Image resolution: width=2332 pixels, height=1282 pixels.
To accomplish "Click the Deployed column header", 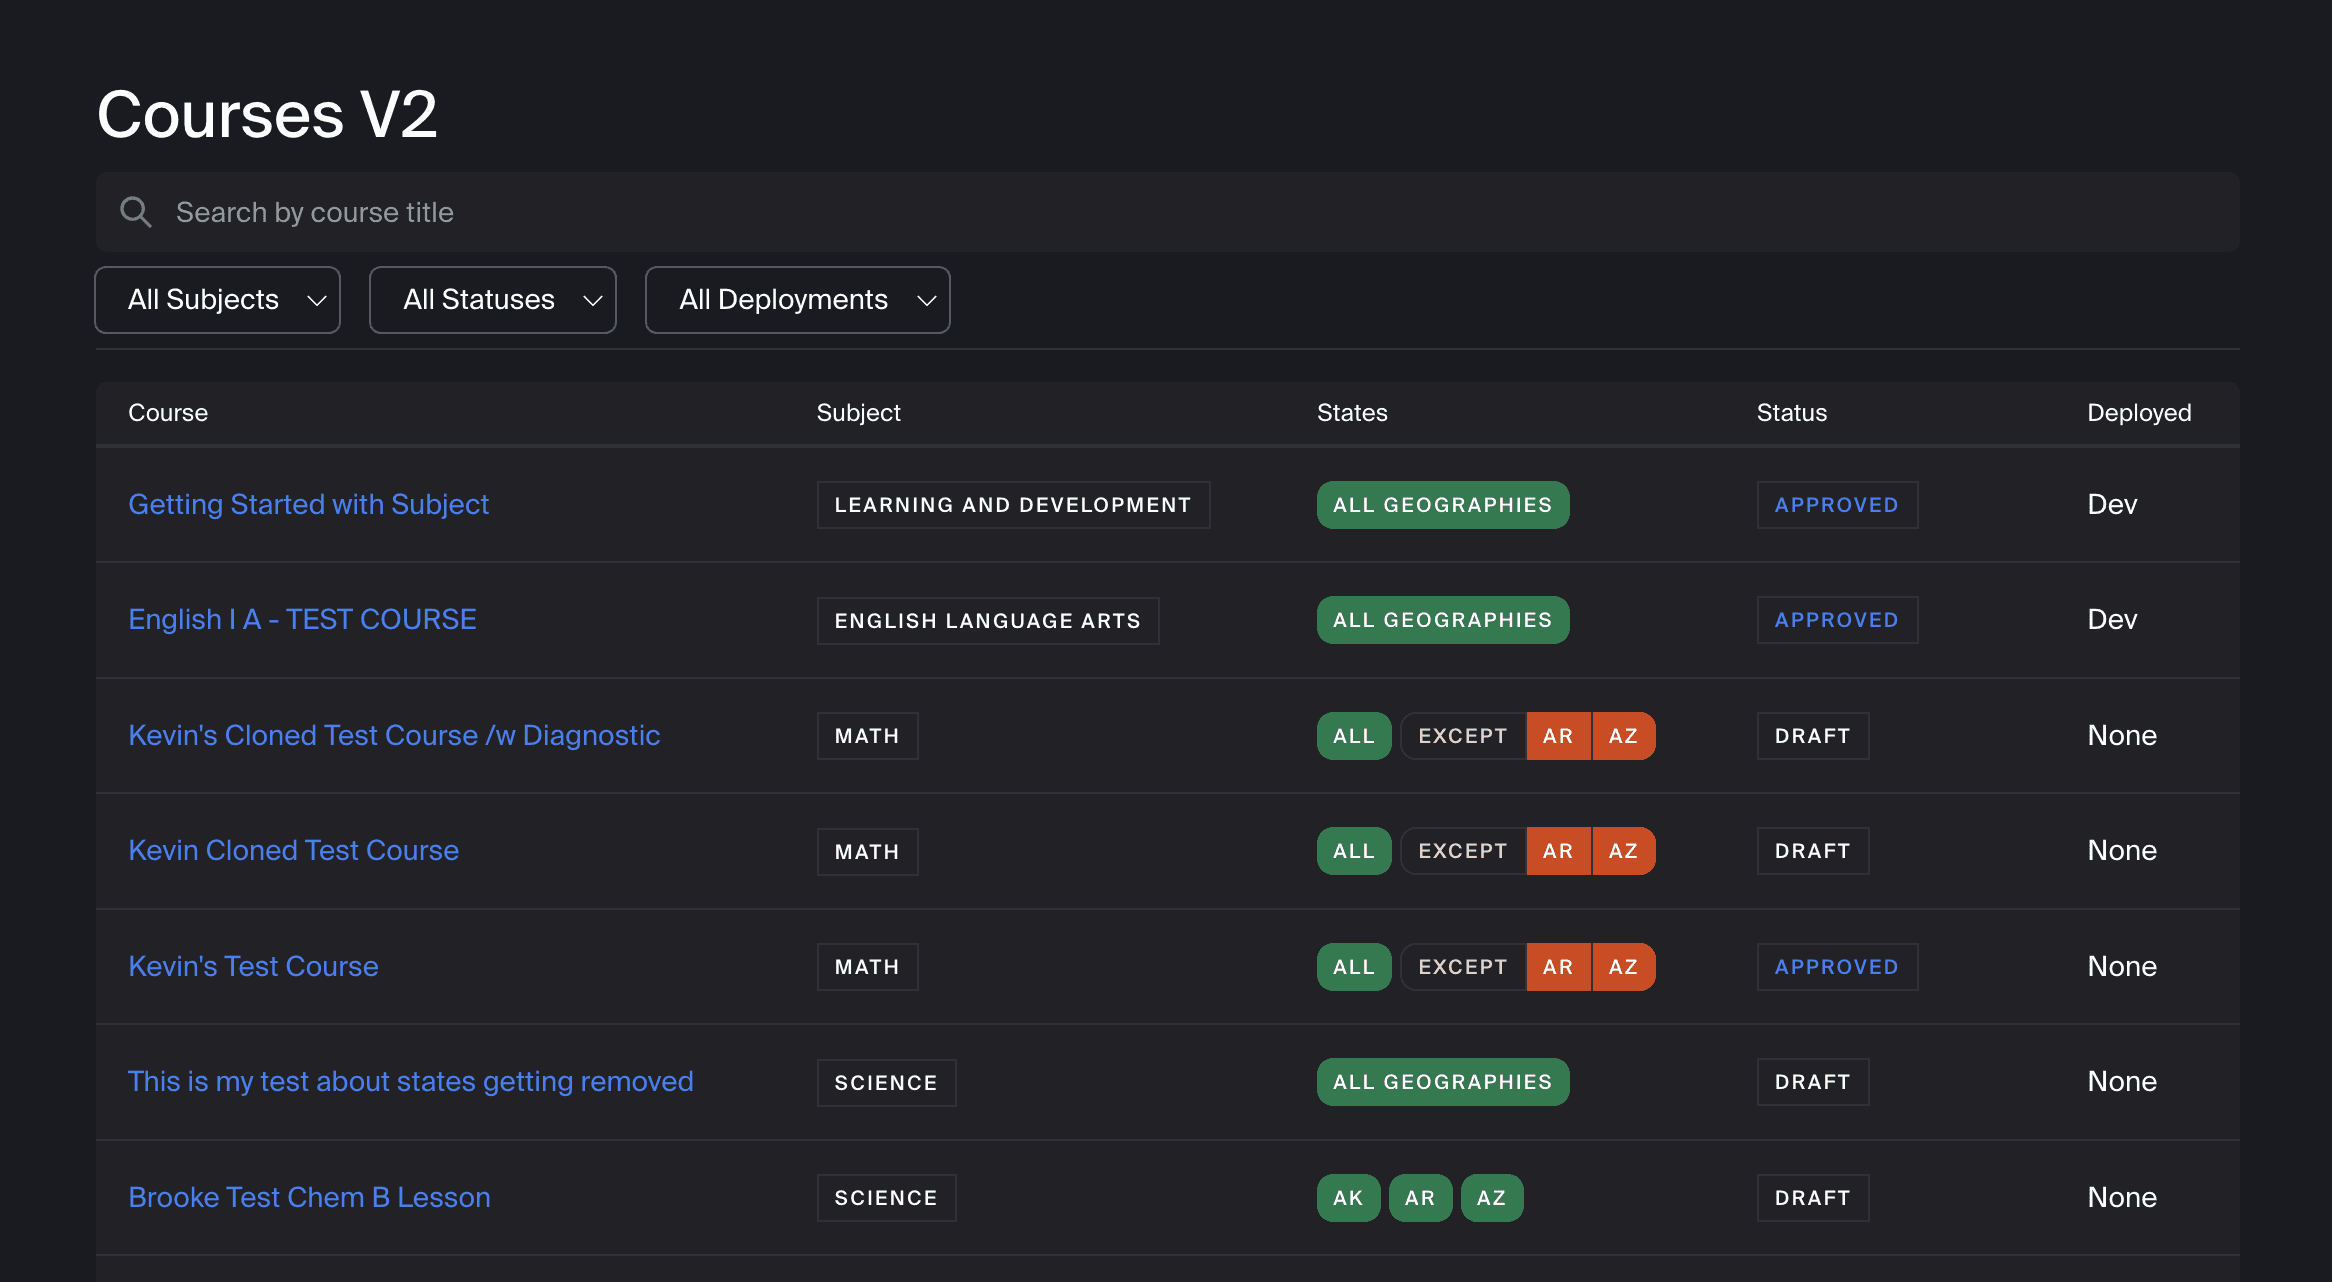I will [2139, 413].
